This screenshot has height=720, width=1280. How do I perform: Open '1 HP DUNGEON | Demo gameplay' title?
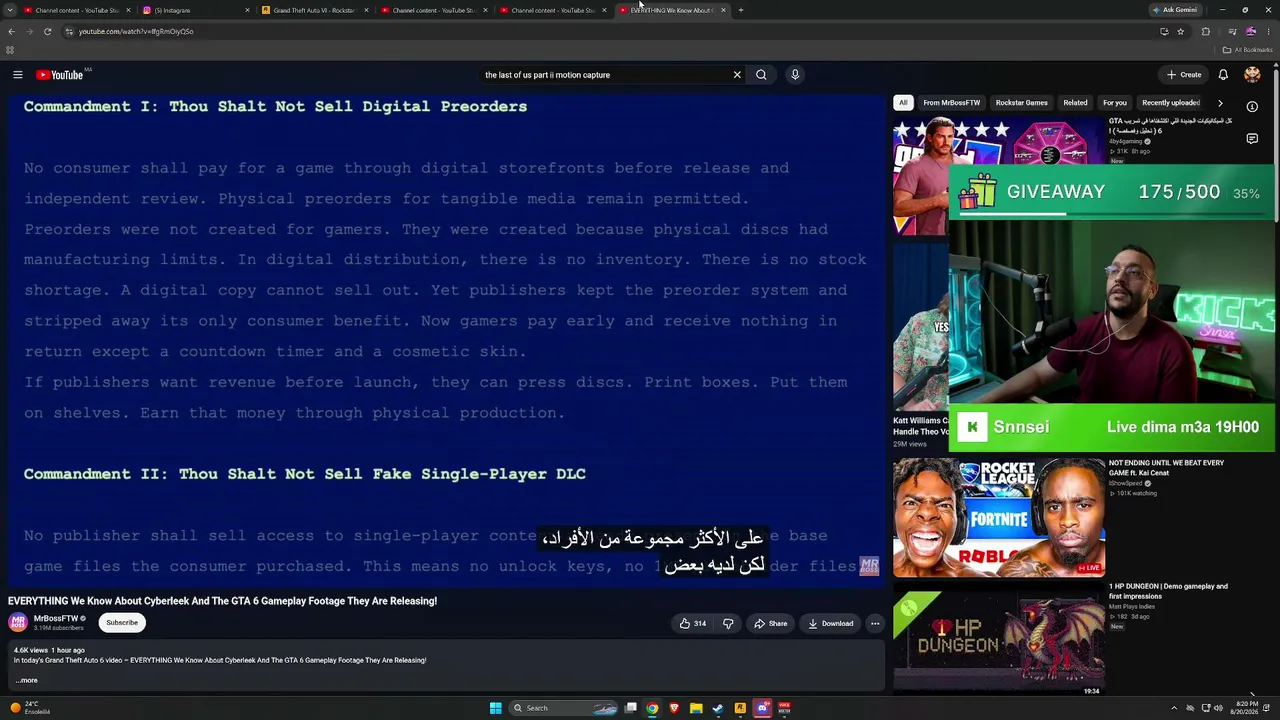[x=1168, y=591]
